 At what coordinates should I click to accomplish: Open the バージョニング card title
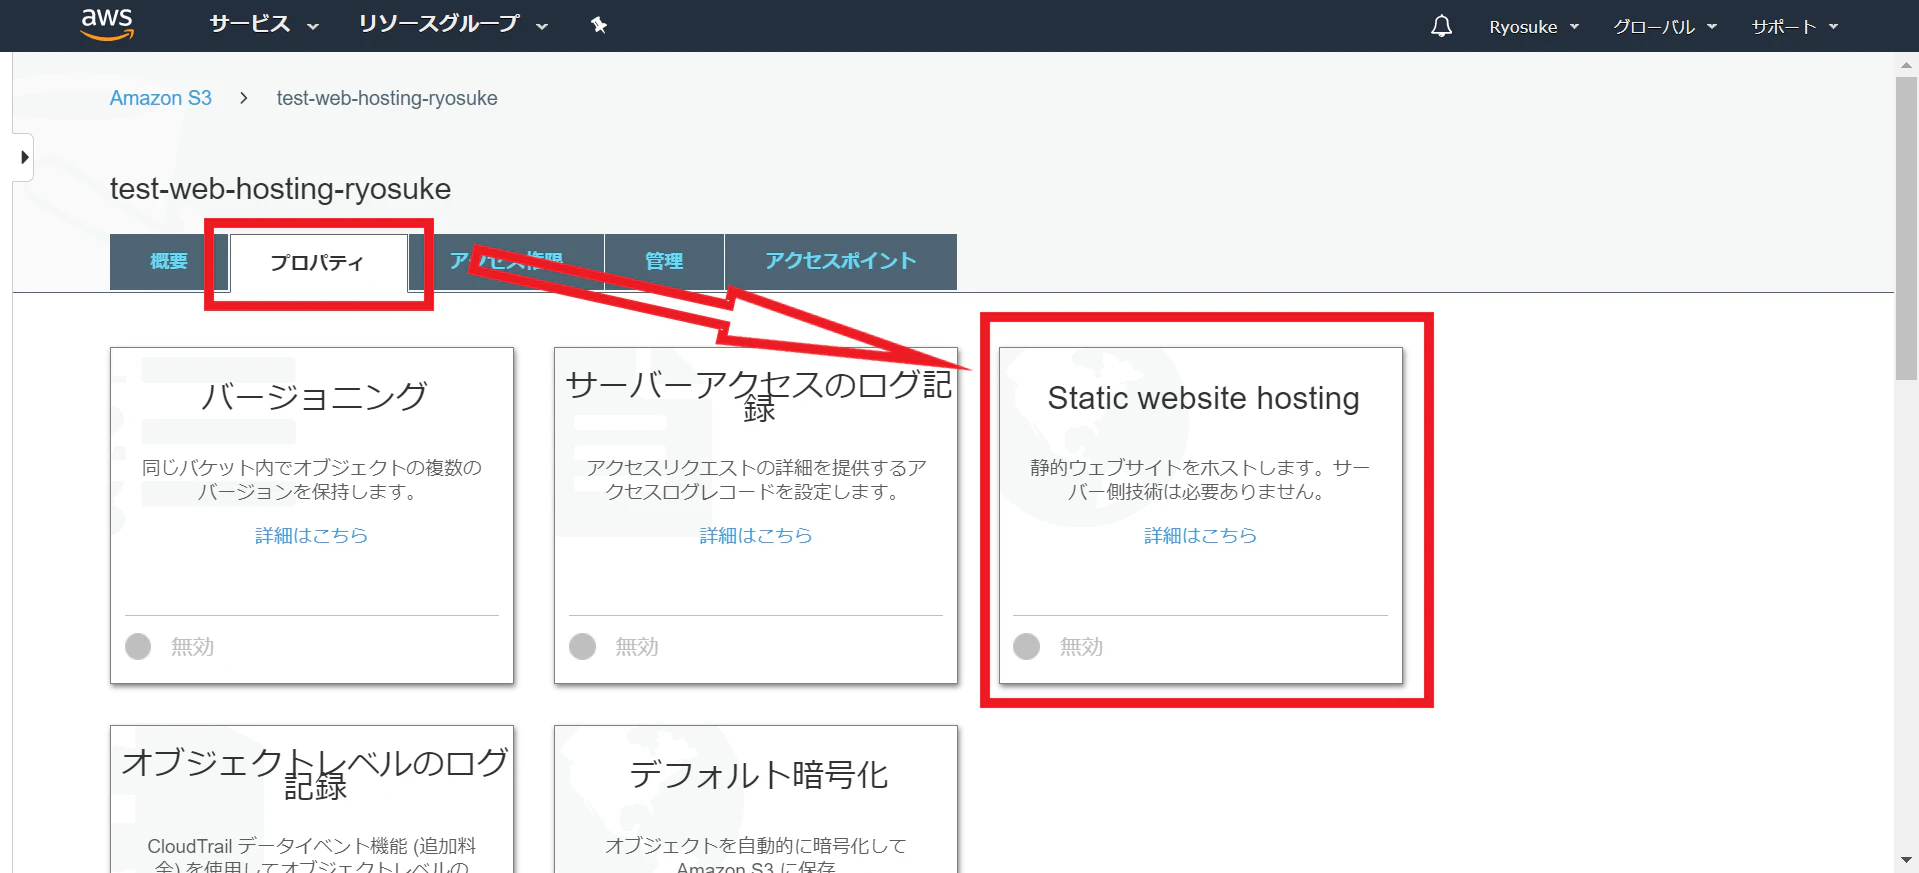click(x=313, y=397)
